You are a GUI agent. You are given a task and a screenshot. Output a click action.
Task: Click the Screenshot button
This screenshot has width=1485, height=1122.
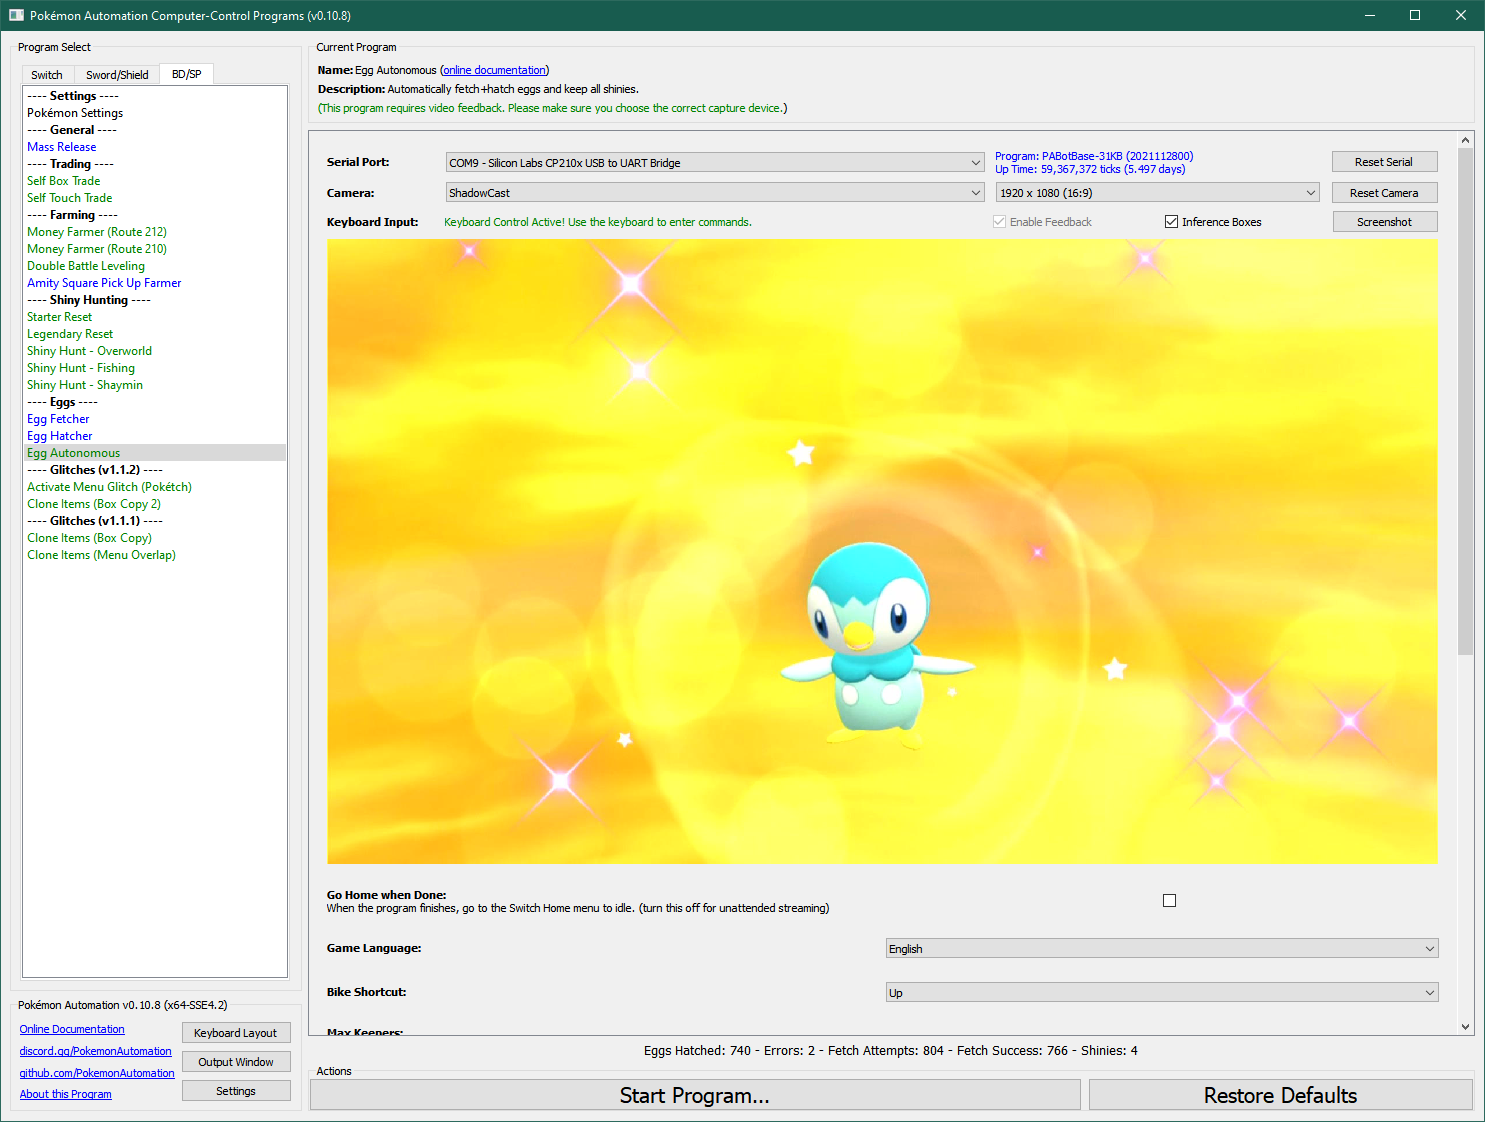coord(1384,222)
